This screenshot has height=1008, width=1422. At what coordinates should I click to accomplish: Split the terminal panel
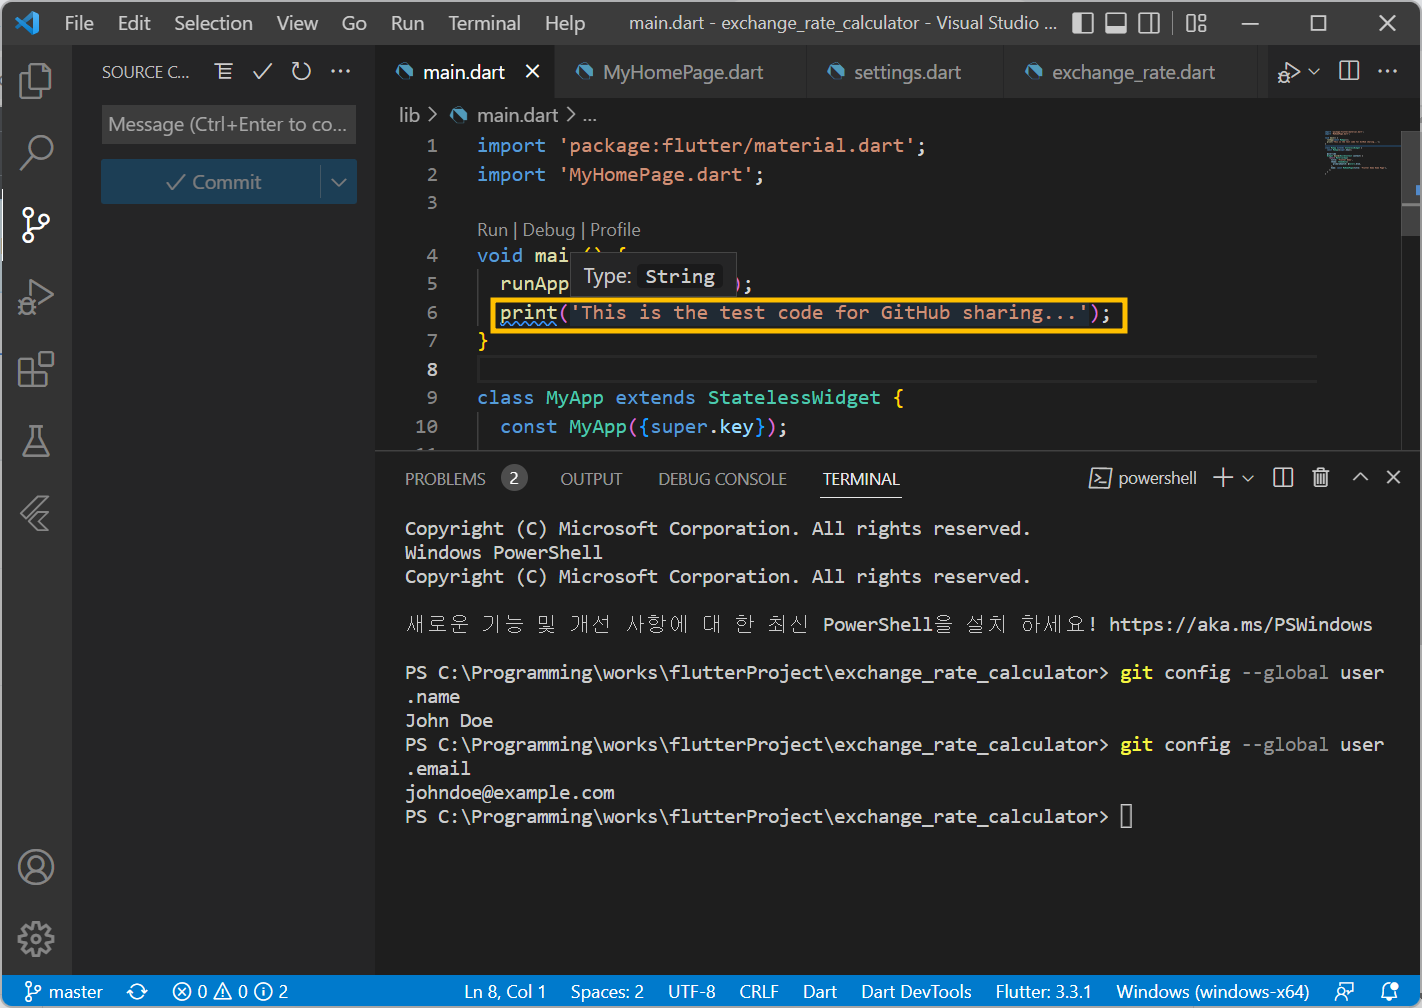coord(1283,478)
